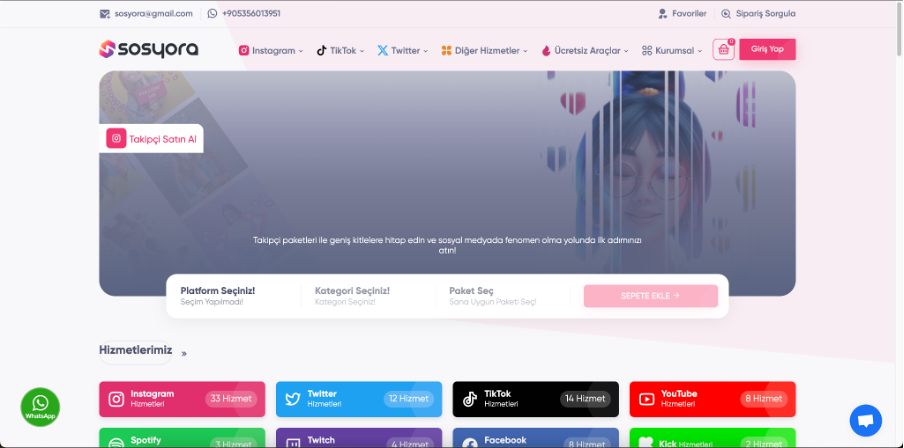
Task: Click the double arrow beside Hizmetlerimiz
Action: pyautogui.click(x=184, y=353)
